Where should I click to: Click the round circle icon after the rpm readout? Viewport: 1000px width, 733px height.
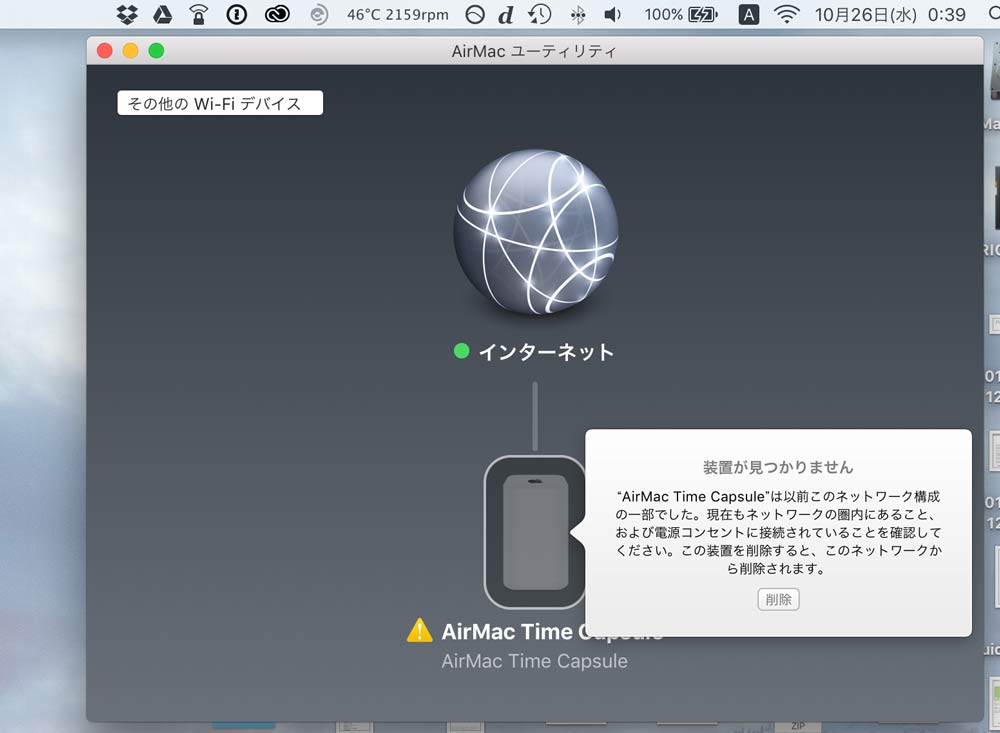click(475, 14)
